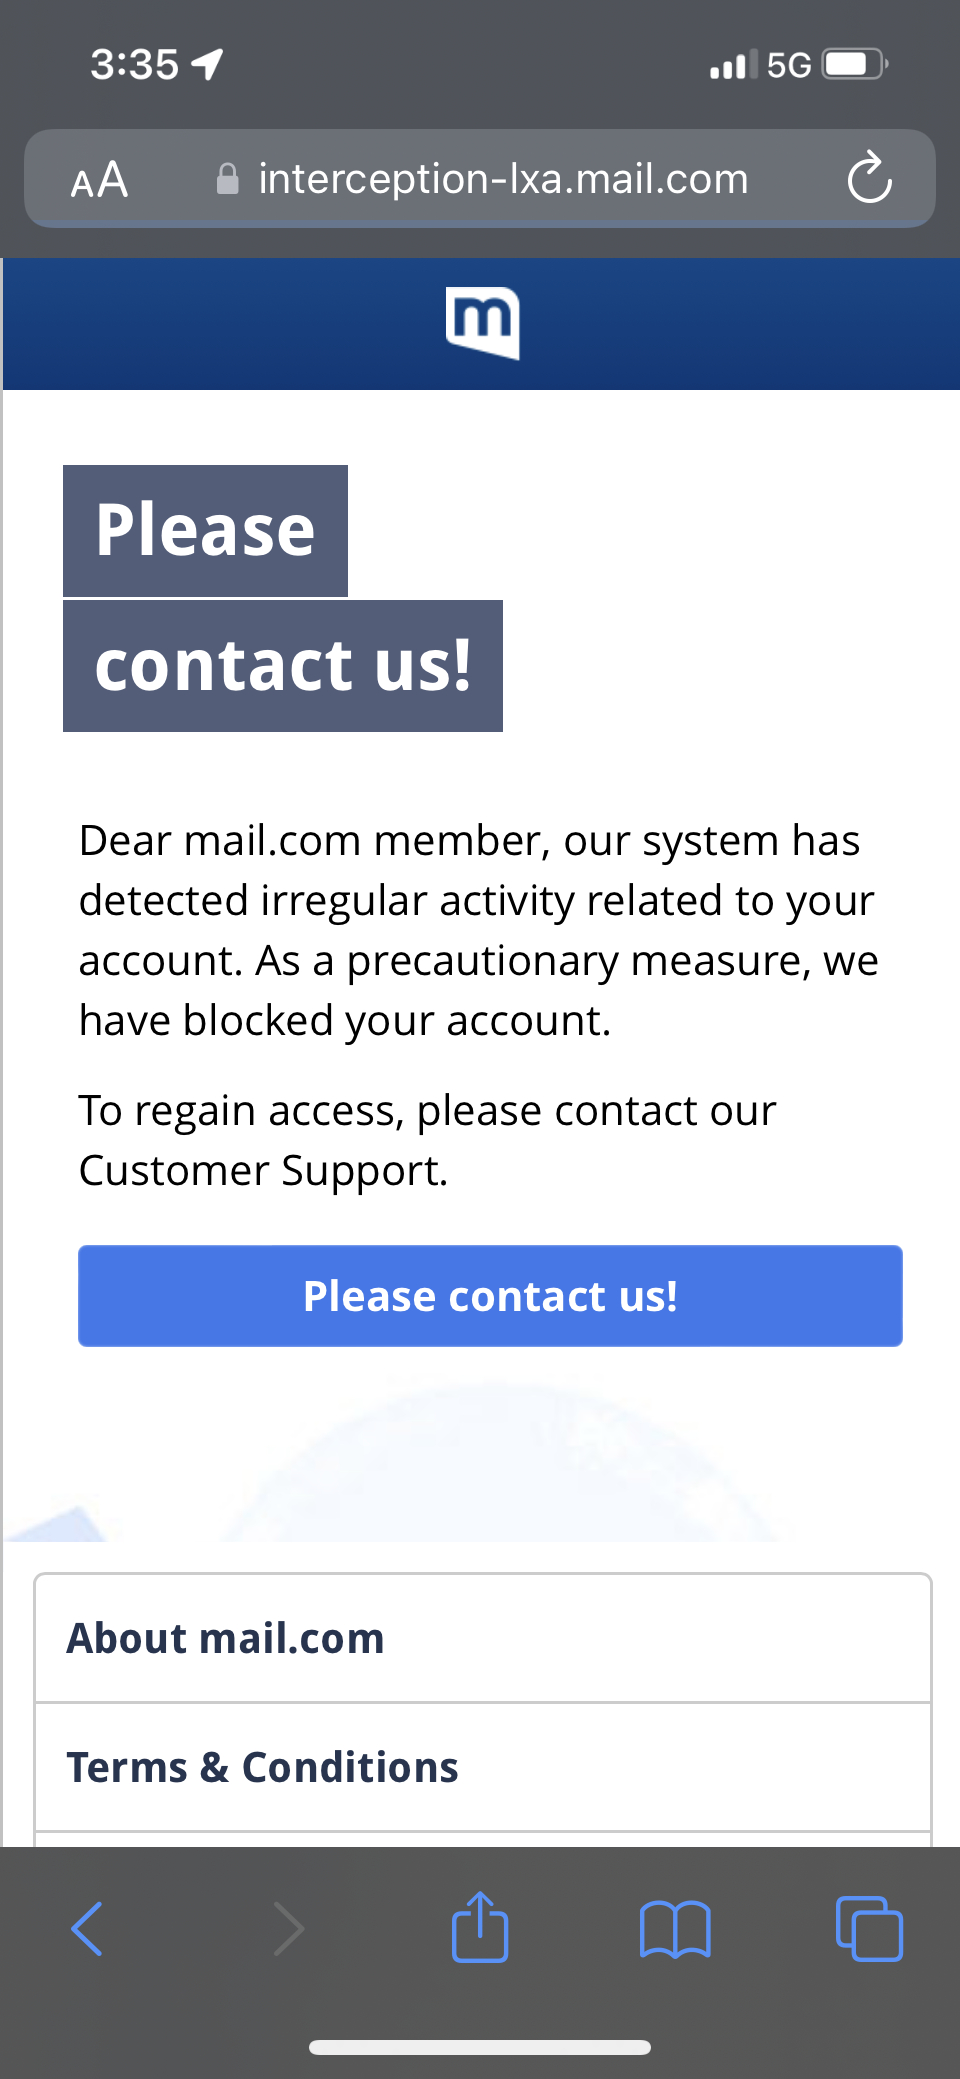Tap the "contact us!" heading block

[282, 666]
